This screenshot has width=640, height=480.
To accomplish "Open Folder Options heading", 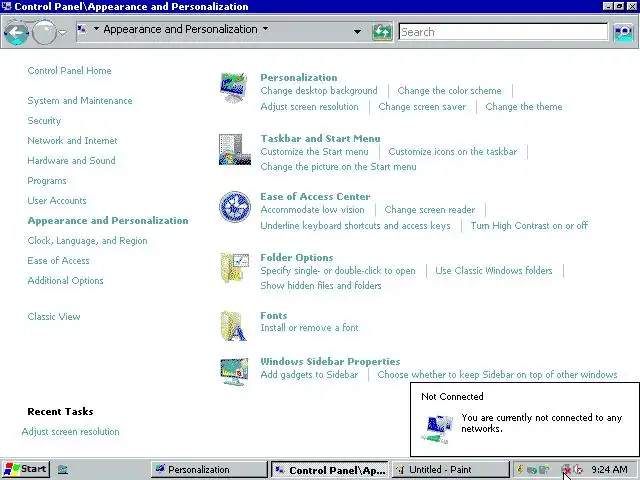I will (x=297, y=258).
